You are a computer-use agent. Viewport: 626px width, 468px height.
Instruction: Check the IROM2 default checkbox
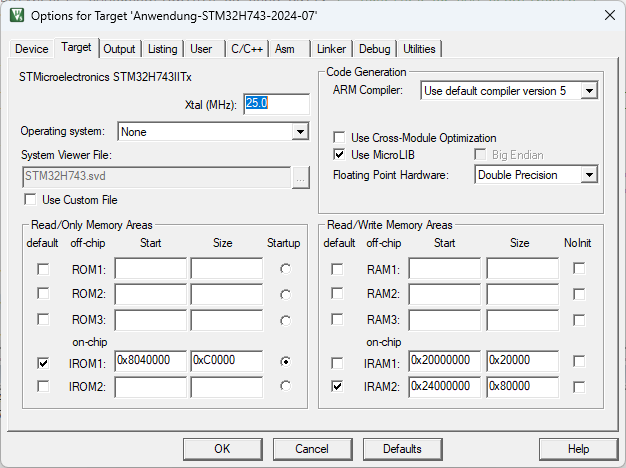(x=43, y=386)
